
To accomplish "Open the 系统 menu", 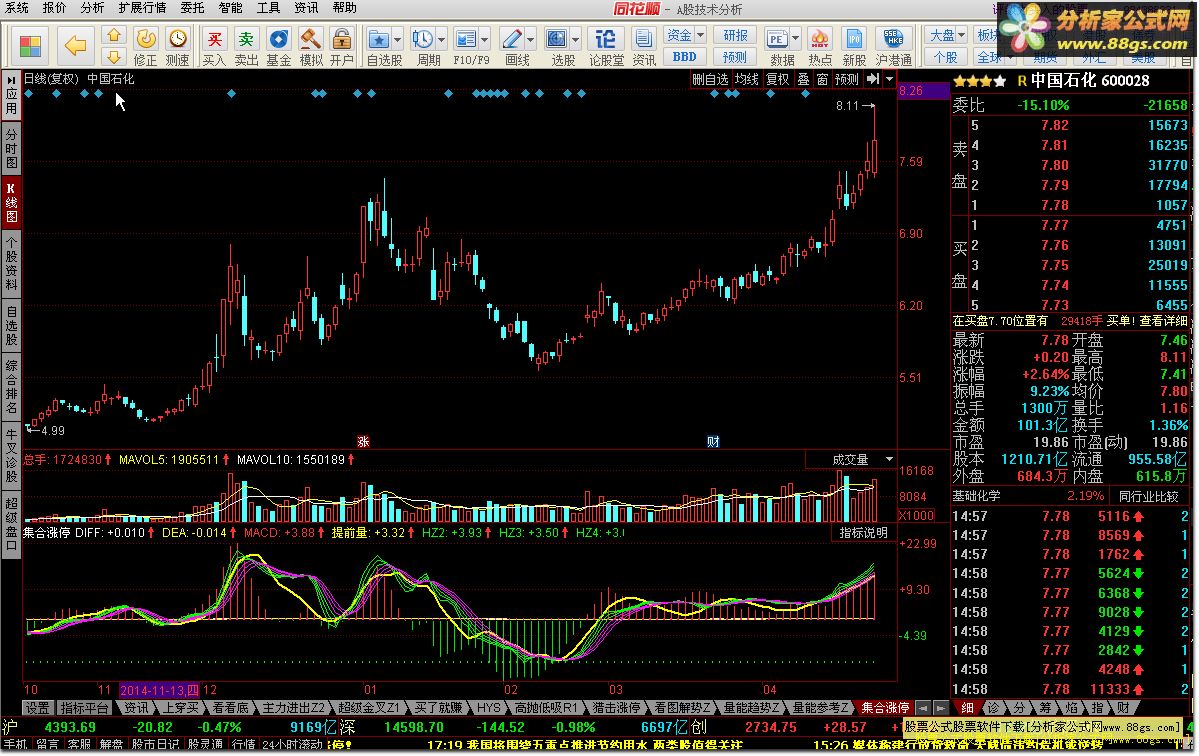I will [17, 8].
